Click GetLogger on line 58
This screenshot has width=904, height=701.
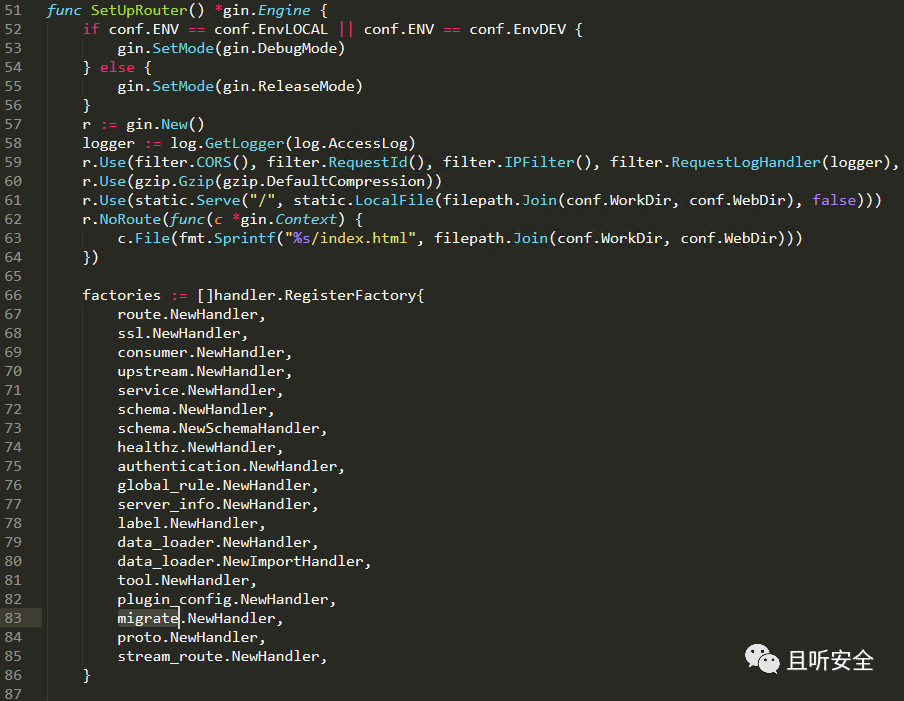pos(244,144)
